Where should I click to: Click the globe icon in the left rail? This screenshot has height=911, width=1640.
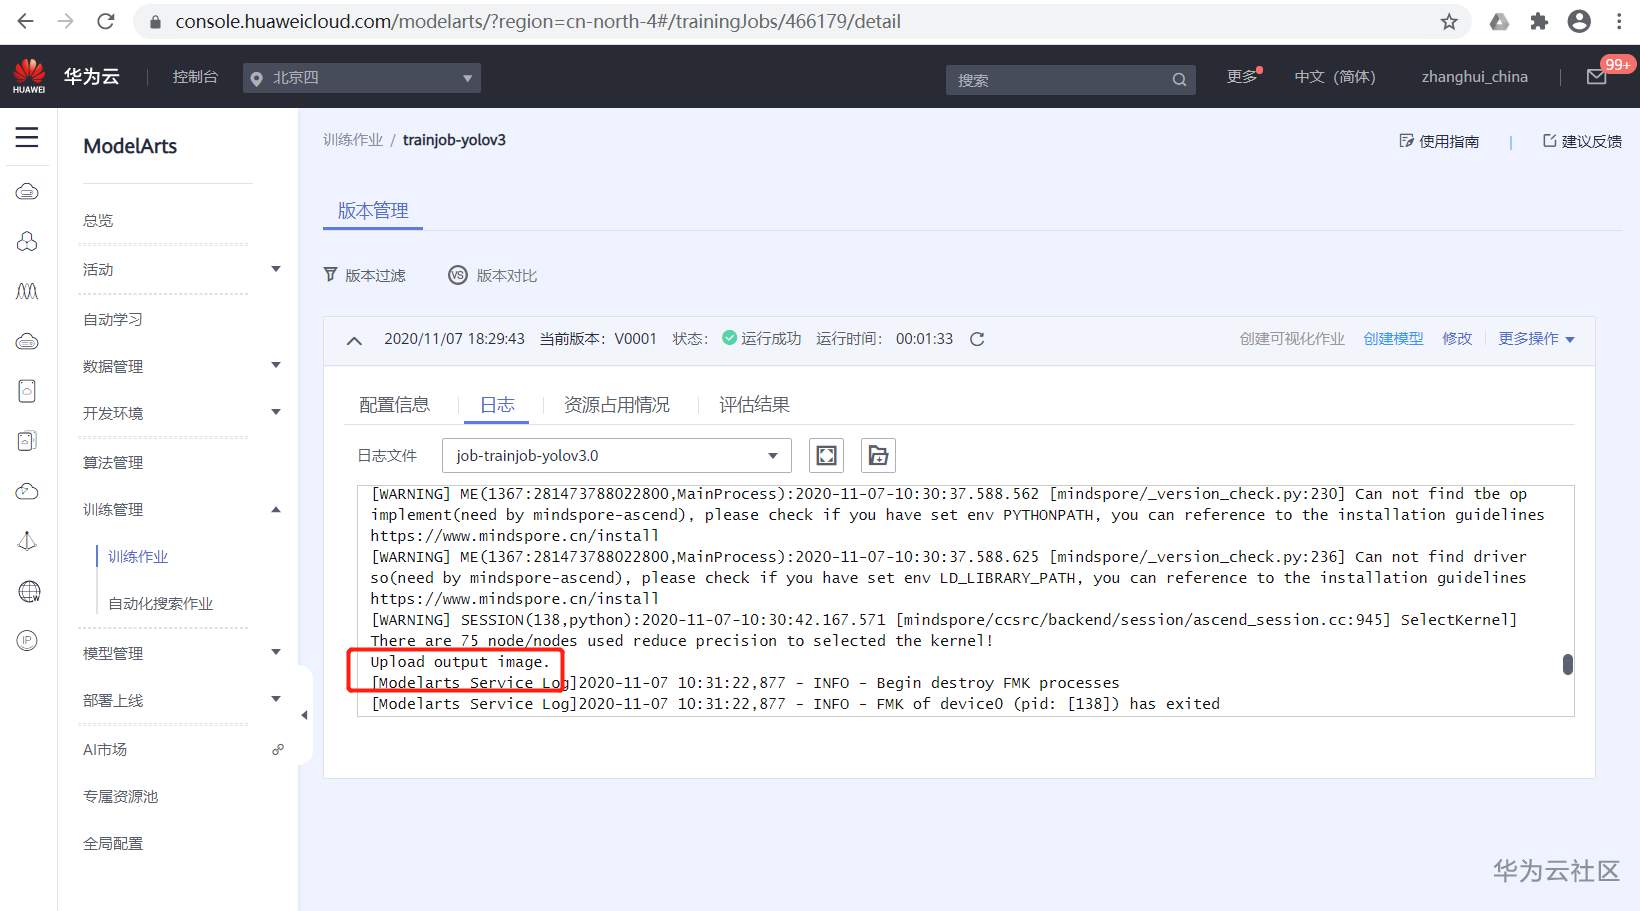pyautogui.click(x=29, y=591)
